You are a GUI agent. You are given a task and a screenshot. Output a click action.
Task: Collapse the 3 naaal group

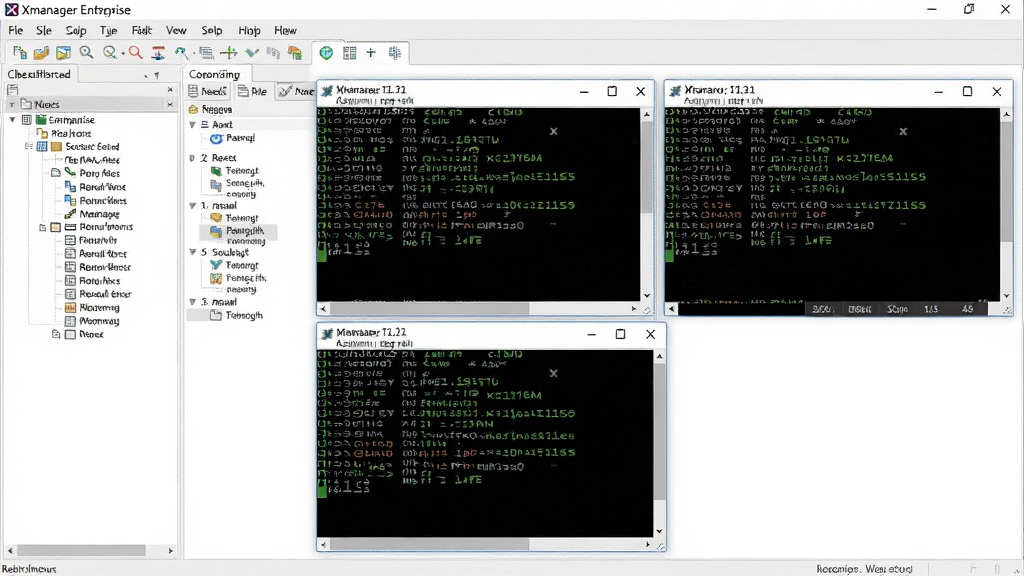193,302
